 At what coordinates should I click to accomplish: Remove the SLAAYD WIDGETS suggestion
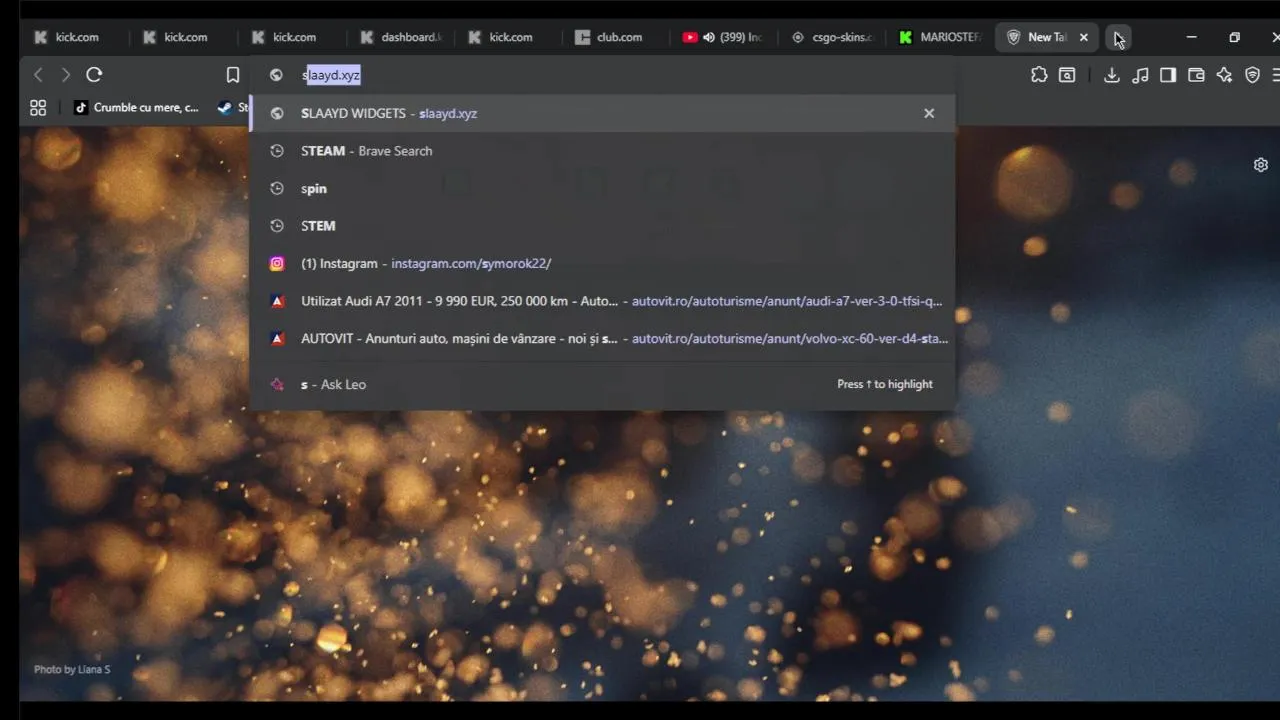point(929,113)
